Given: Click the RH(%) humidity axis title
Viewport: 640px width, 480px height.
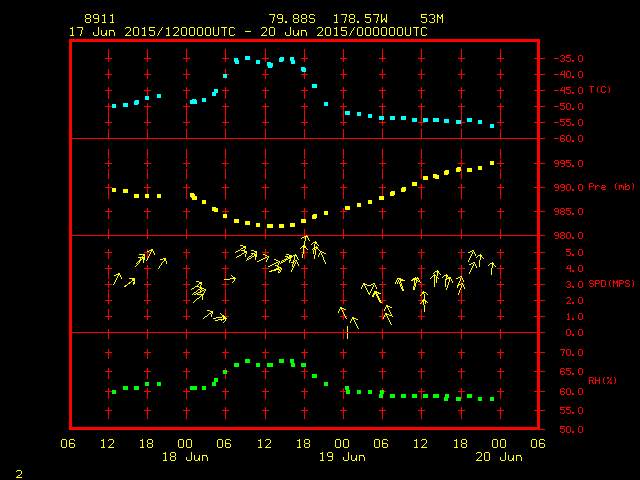Looking at the screenshot, I should point(602,380).
